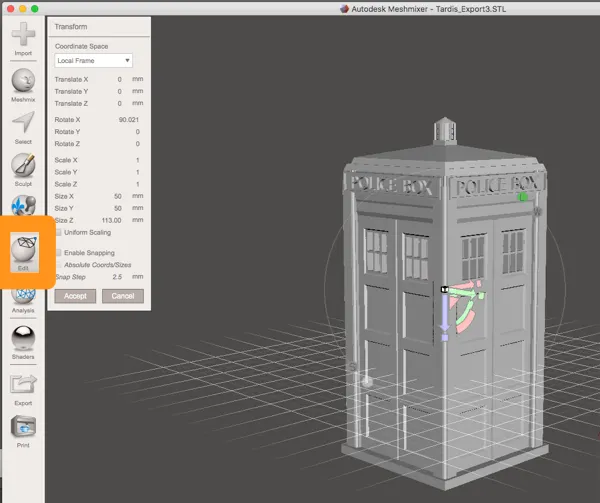Image resolution: width=600 pixels, height=503 pixels.
Task: Open the Meshmix library
Action: tap(23, 85)
